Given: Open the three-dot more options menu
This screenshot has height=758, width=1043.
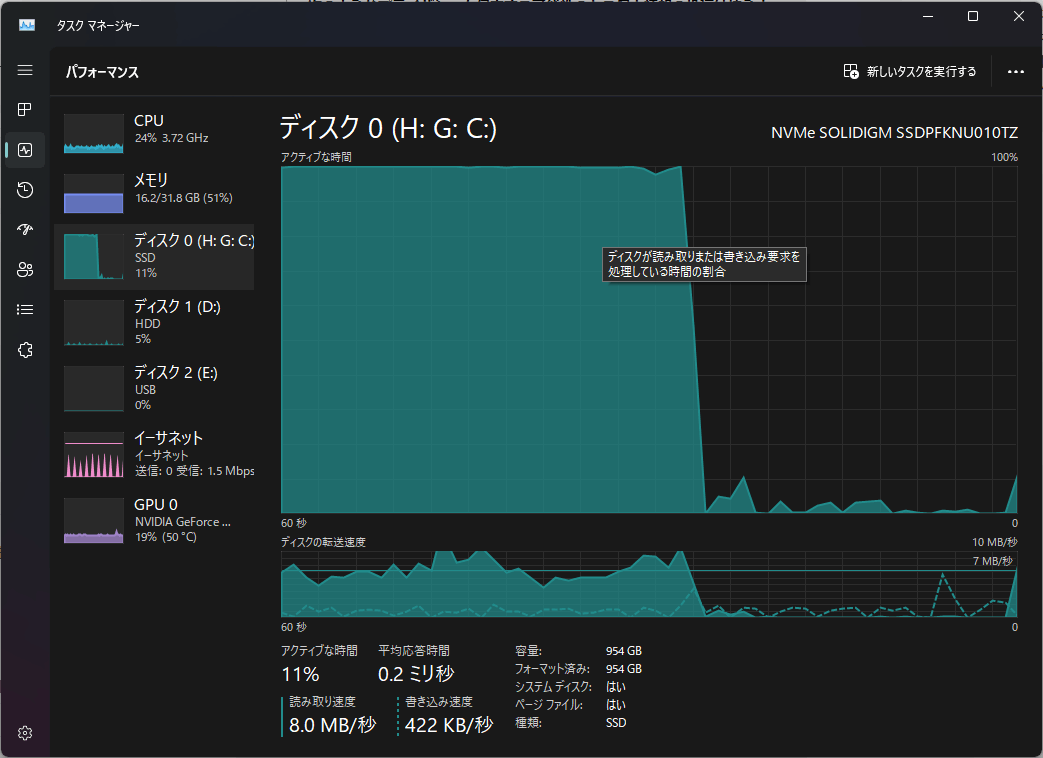Looking at the screenshot, I should click(1015, 71).
